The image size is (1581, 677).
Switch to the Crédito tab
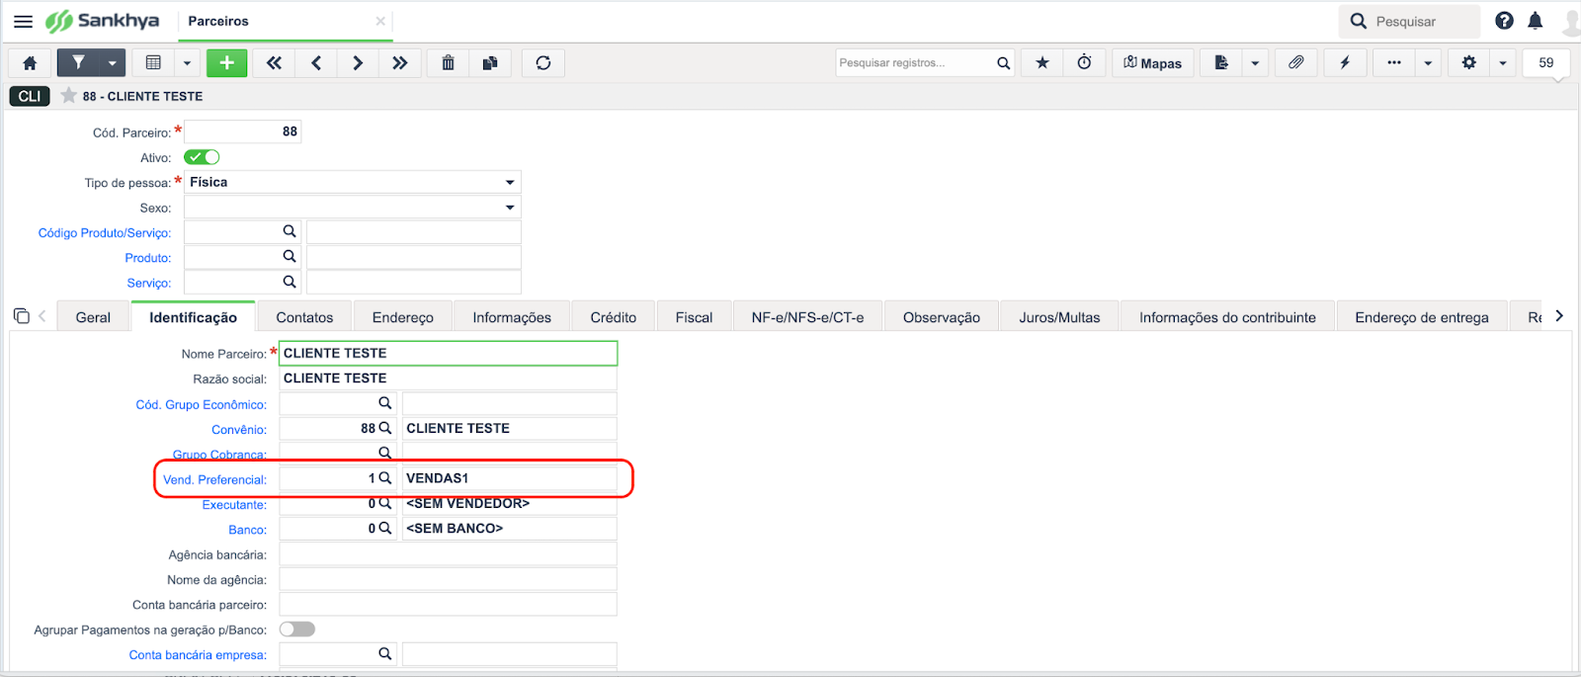613,317
